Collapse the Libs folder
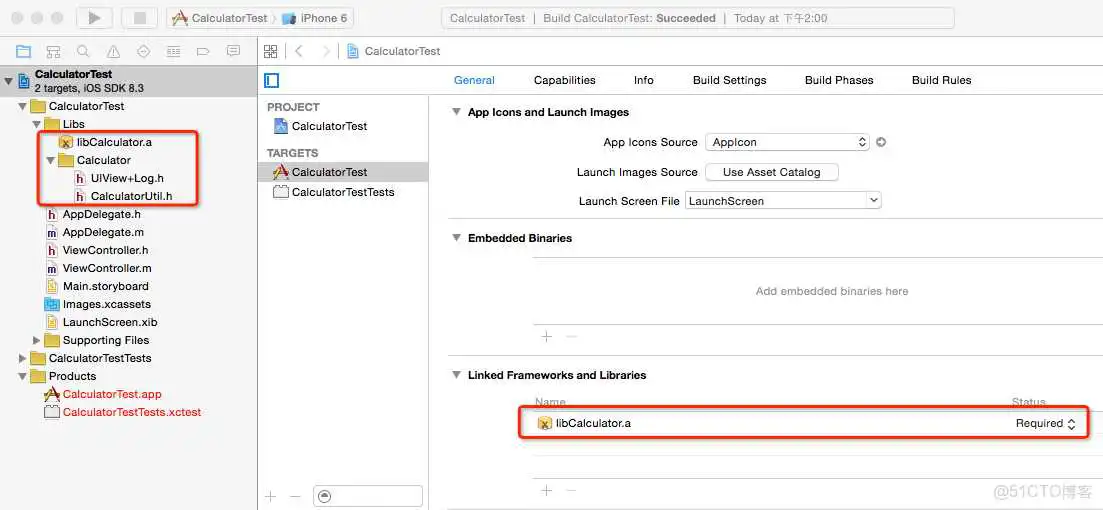 pos(37,124)
